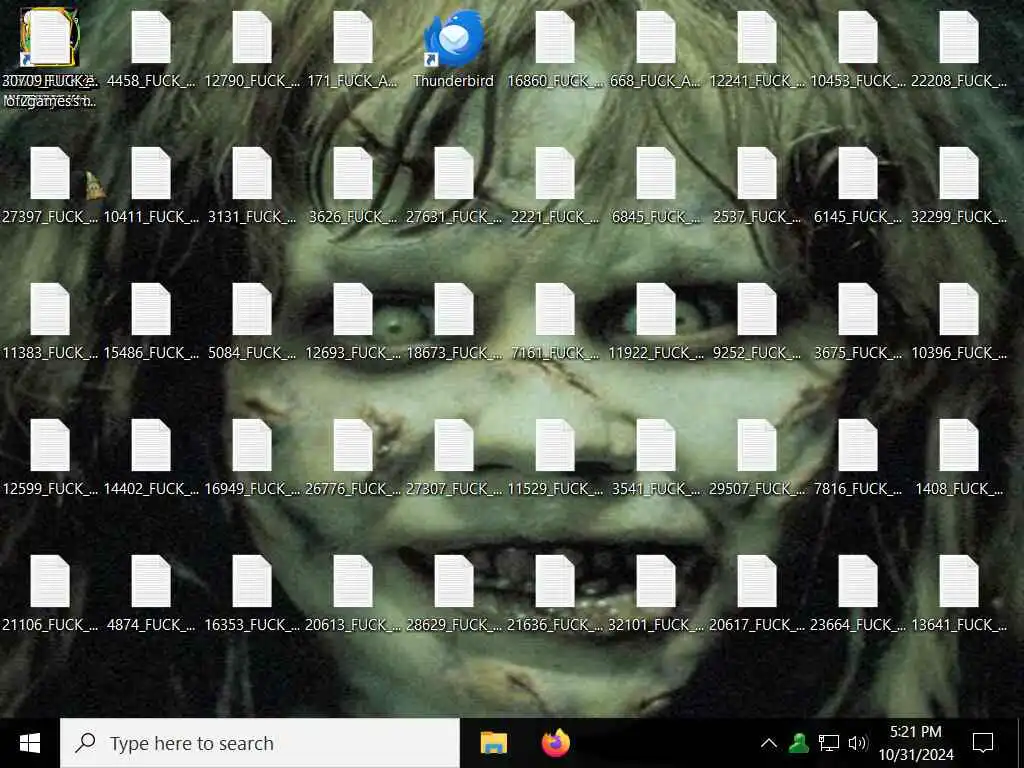
Task: Select the 2537_FUCK file icon
Action: click(757, 174)
